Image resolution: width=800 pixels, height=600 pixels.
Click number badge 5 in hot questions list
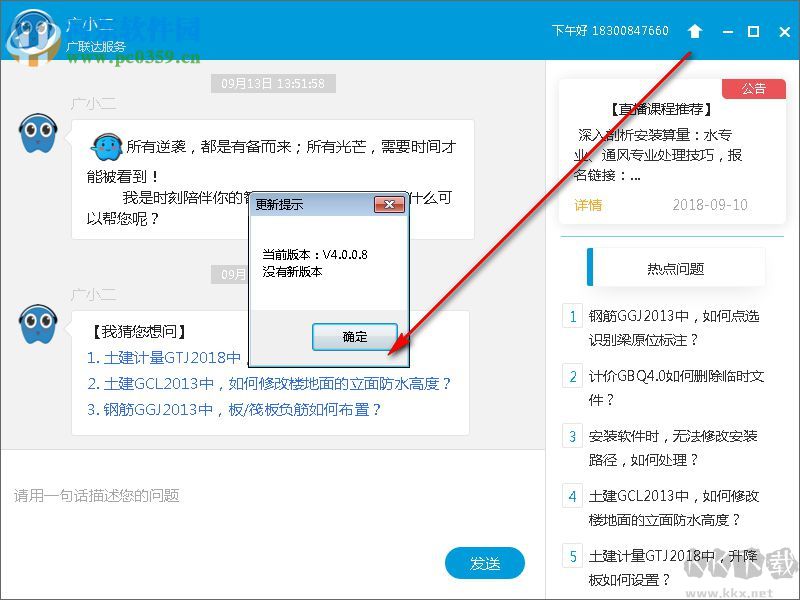tap(572, 556)
